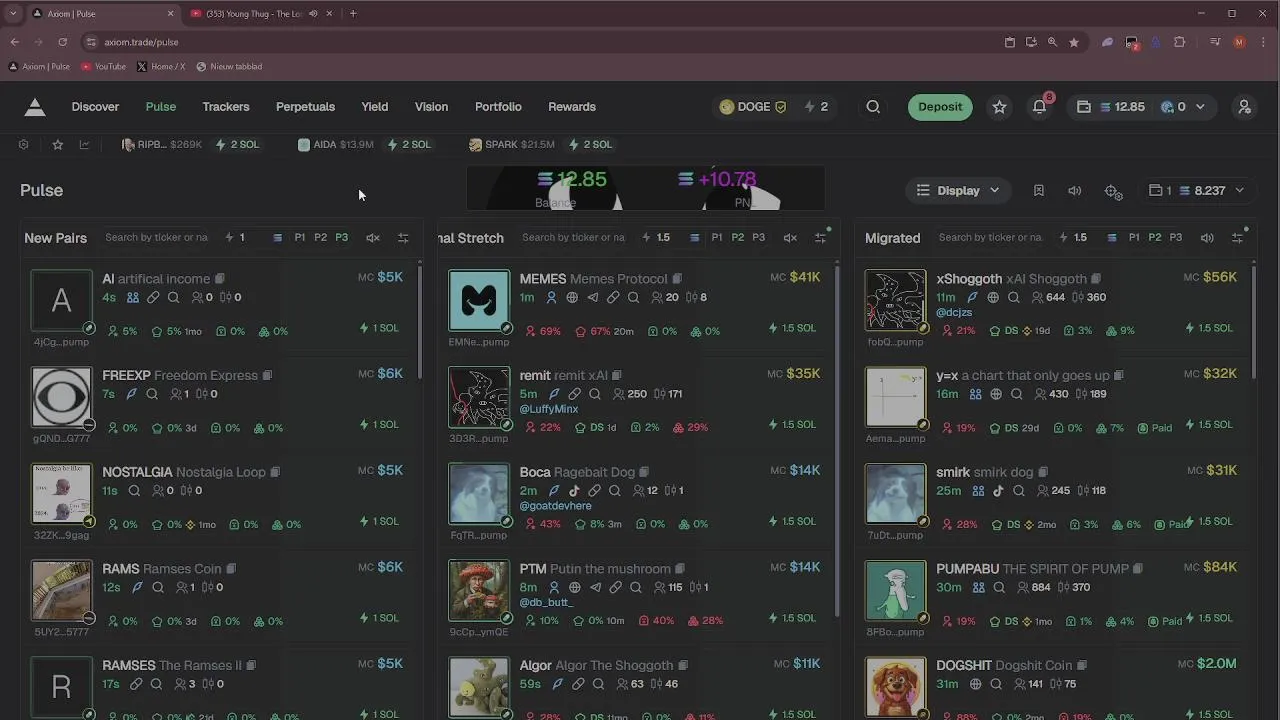Viewport: 1280px width, 720px height.
Task: Open YouTube bookmark in bookmarks bar
Action: 103,67
